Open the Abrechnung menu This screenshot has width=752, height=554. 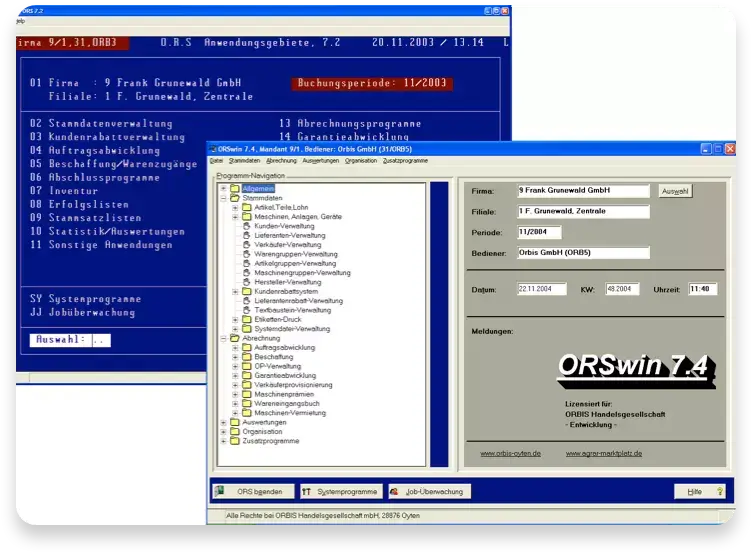tap(282, 161)
